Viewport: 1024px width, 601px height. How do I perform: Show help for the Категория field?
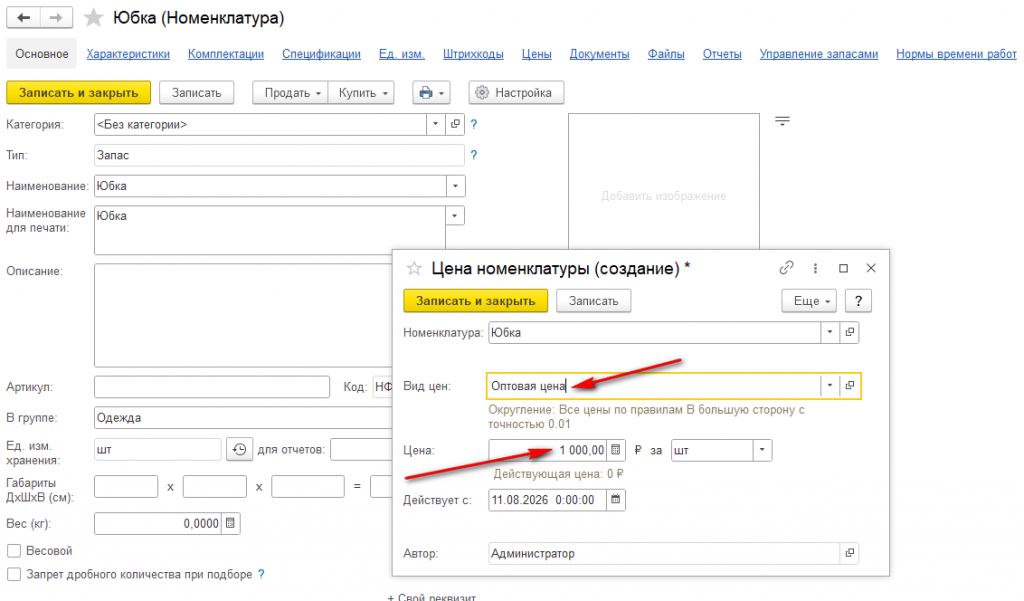[x=474, y=124]
